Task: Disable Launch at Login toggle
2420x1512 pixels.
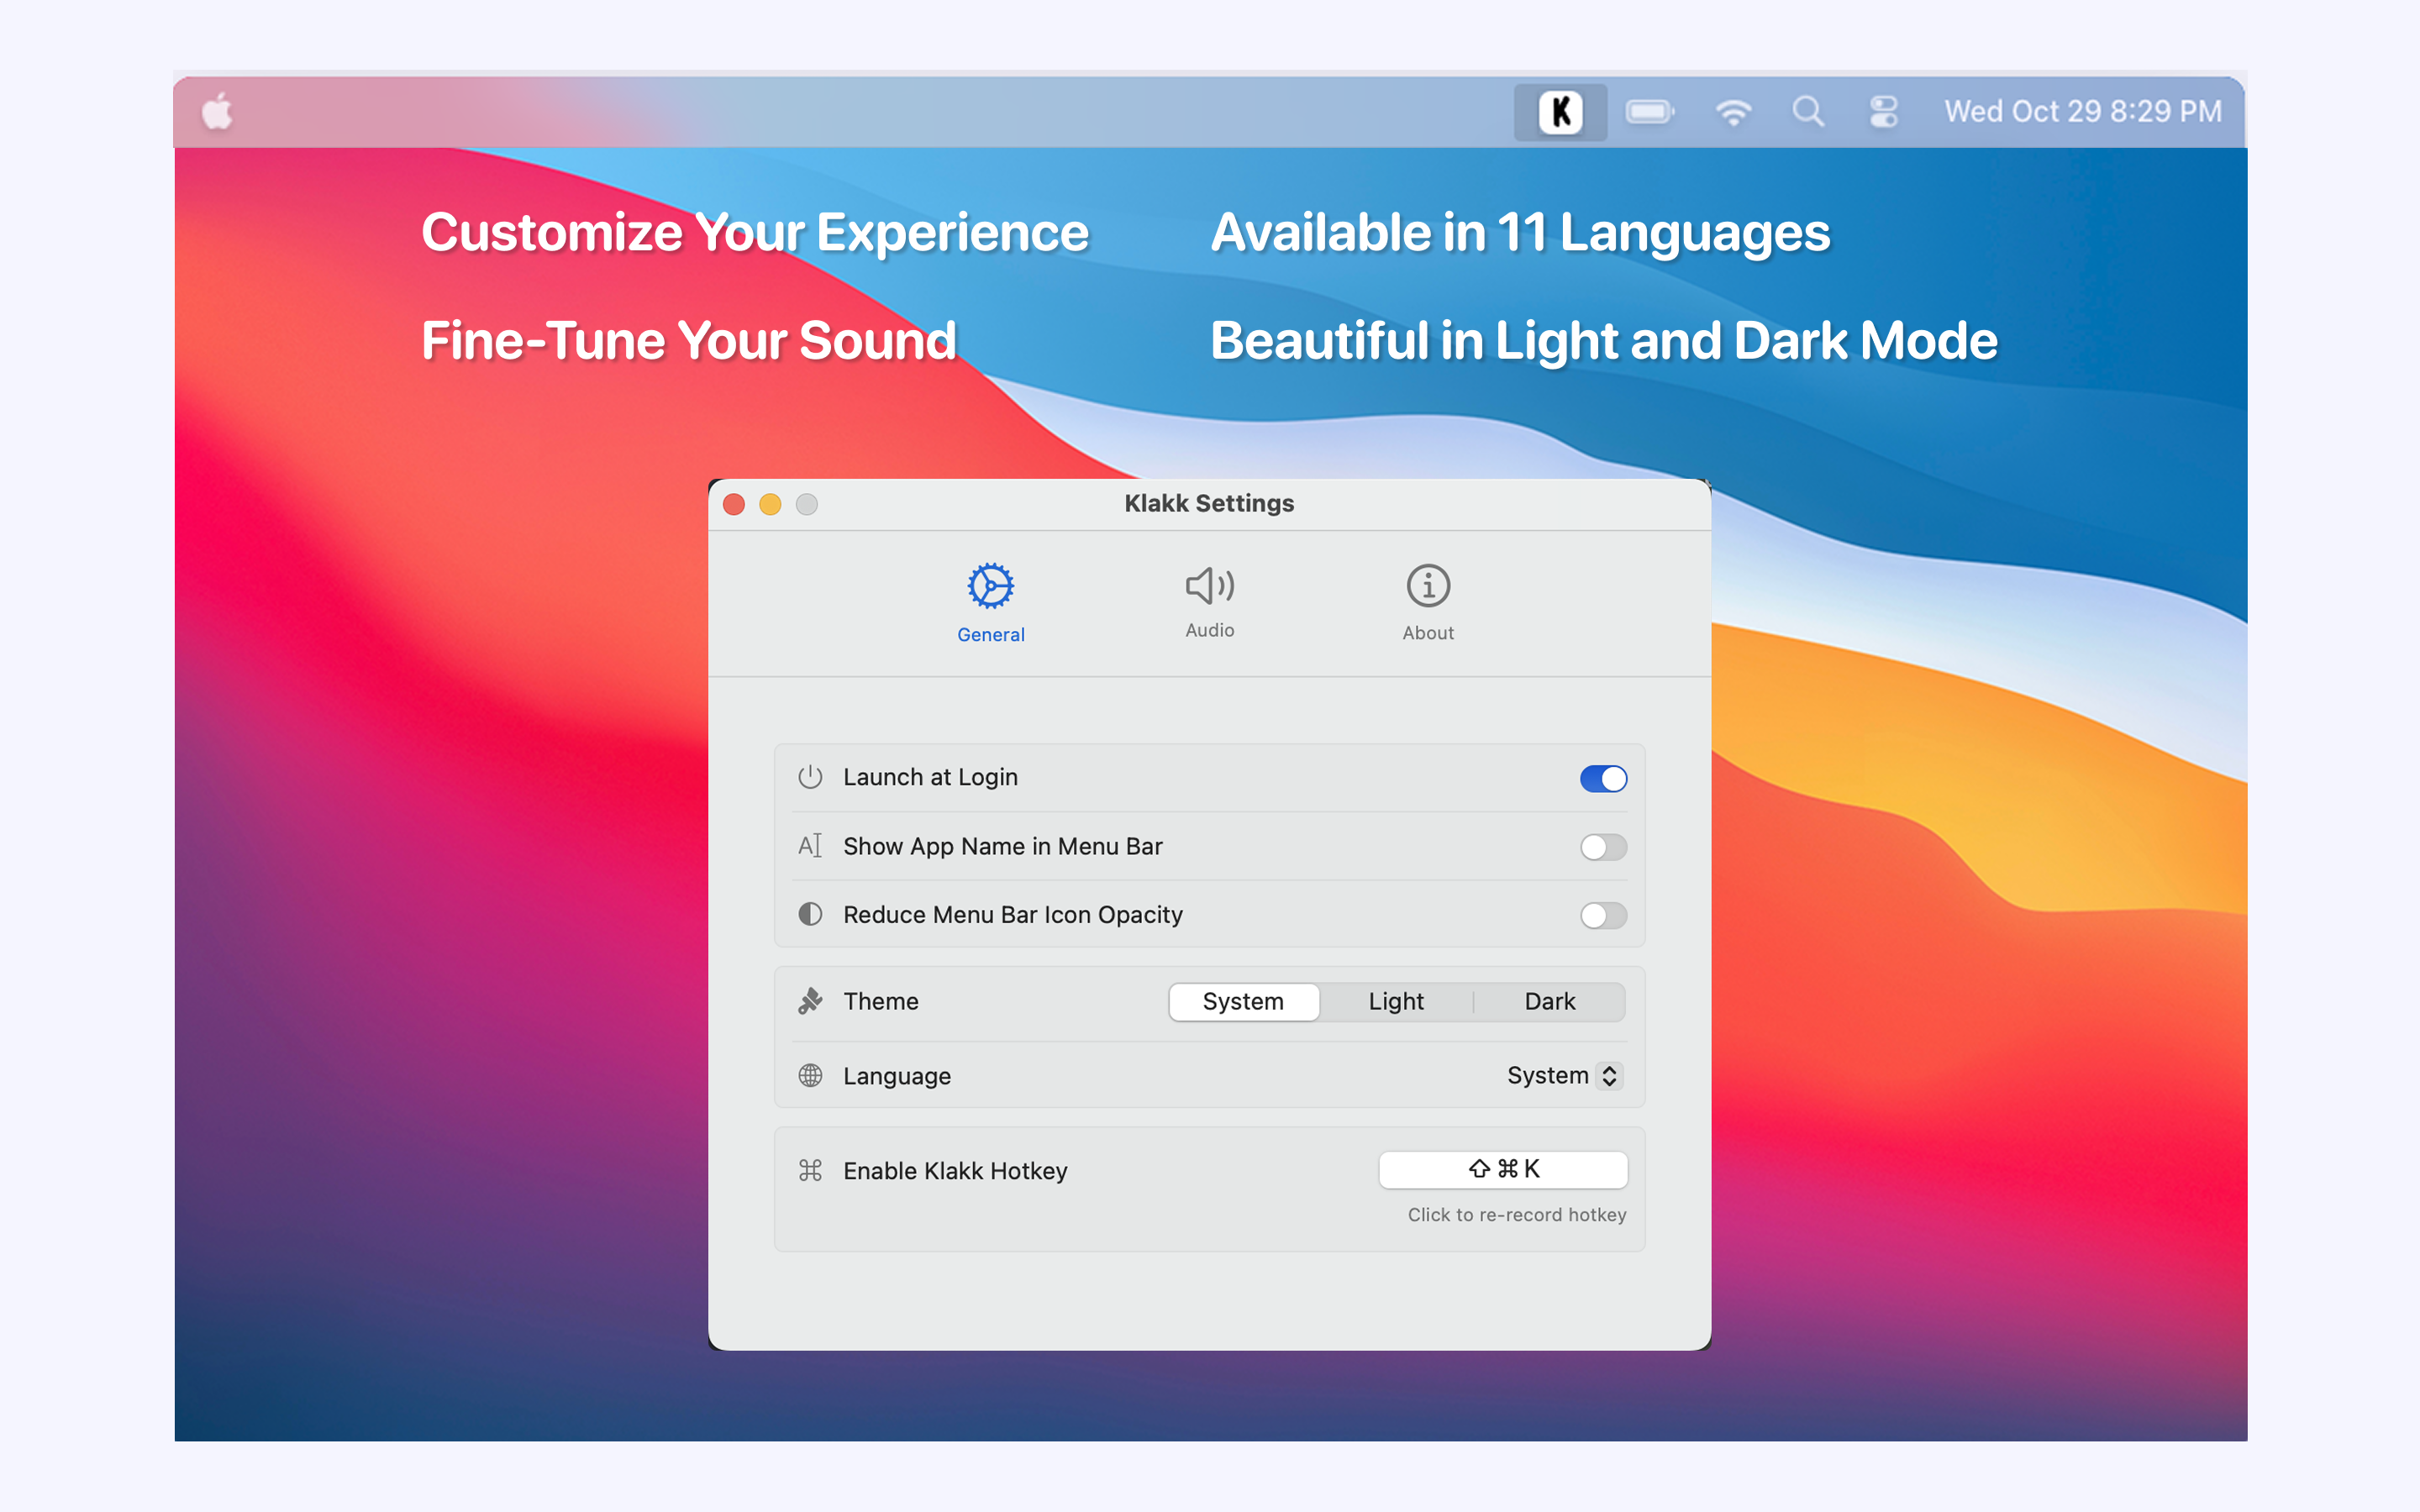Action: click(x=1602, y=778)
